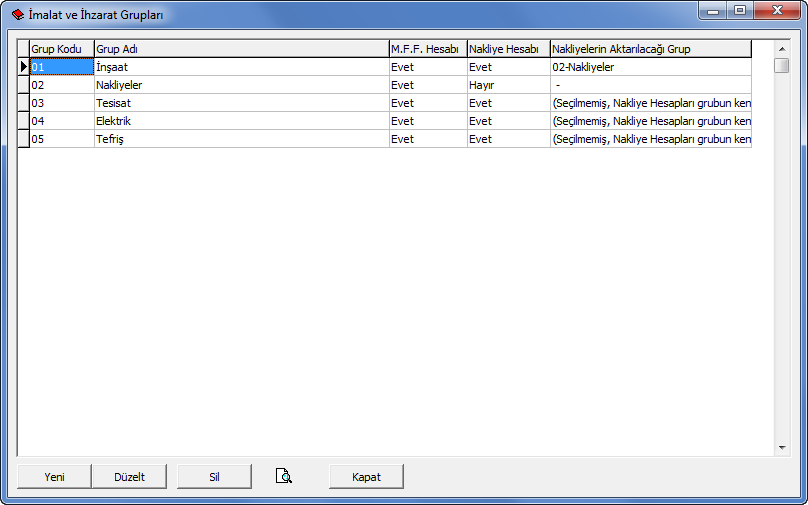Screen dimensions: 808x505
Task: Click the Nakliye Hesabı column header
Action: point(507,49)
